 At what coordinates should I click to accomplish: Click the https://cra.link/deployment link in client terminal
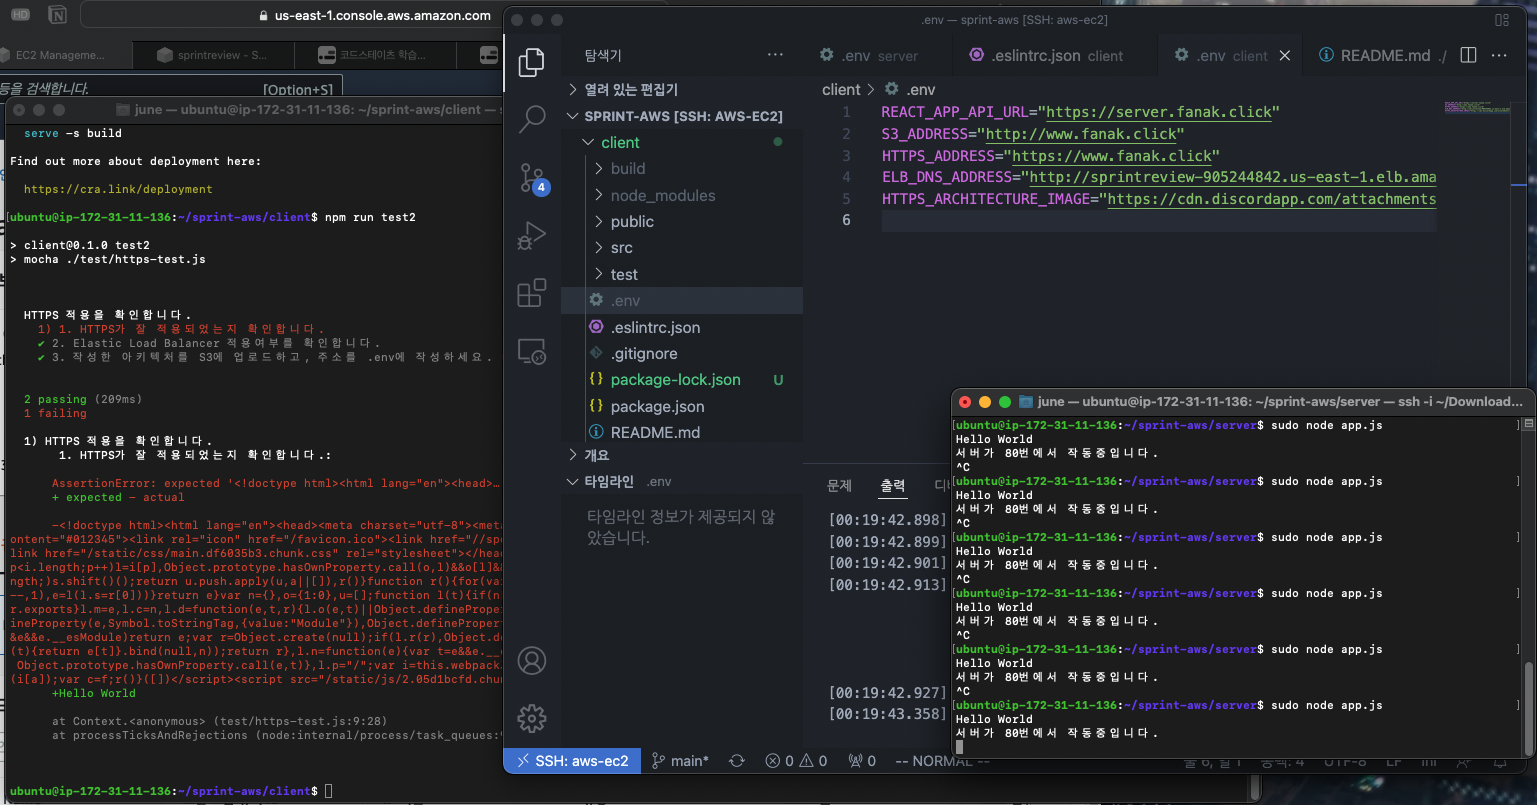[x=118, y=189]
